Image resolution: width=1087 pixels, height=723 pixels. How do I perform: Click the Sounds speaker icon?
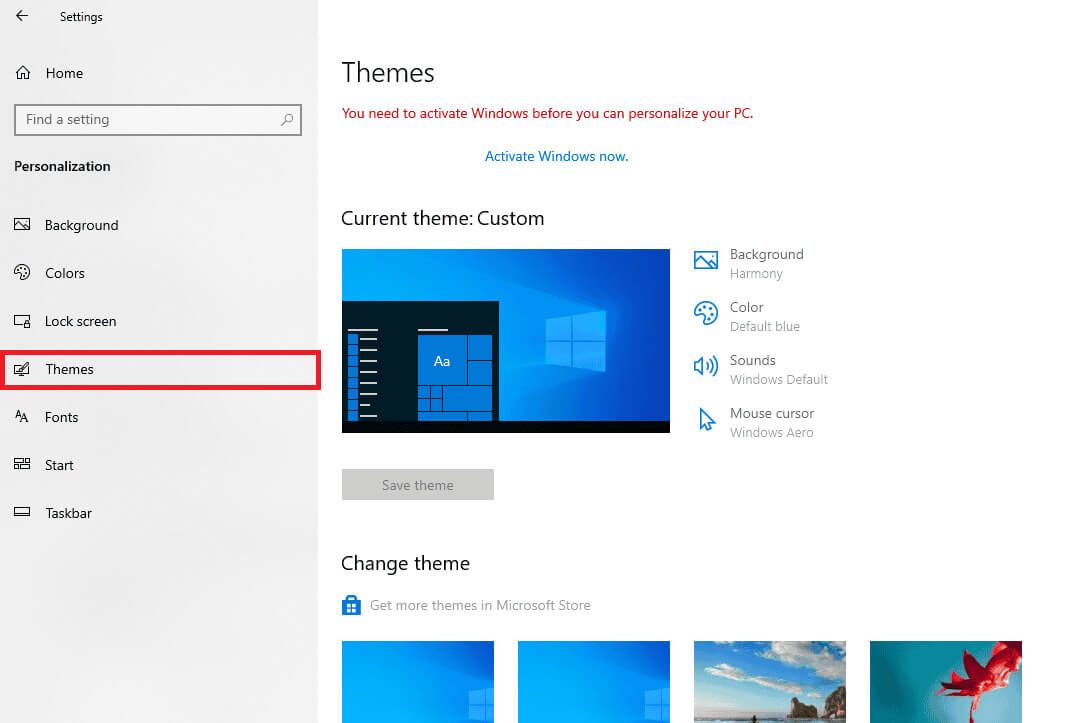point(706,366)
